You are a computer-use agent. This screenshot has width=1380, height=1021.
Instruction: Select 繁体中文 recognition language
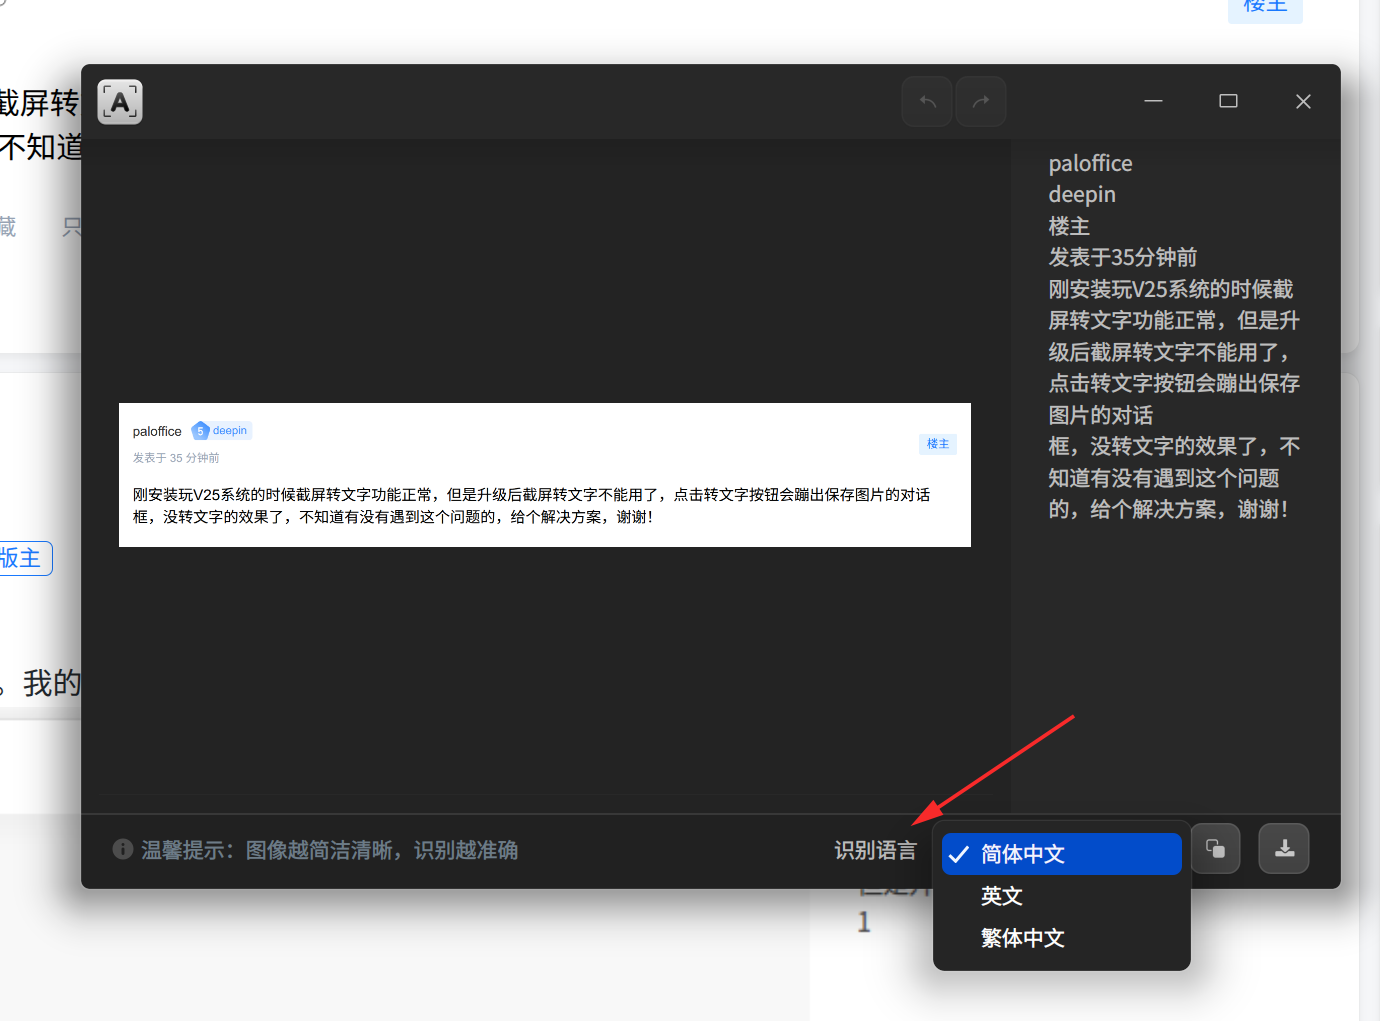point(1062,938)
